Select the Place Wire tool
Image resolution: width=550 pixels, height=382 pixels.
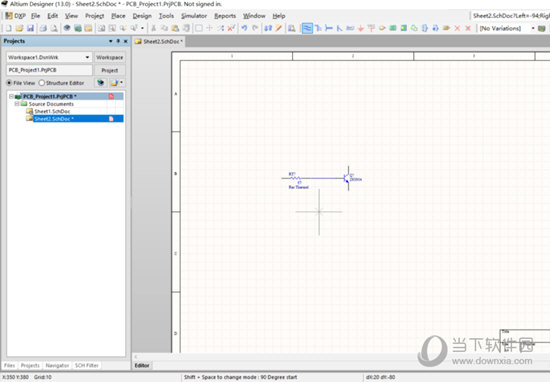307,28
